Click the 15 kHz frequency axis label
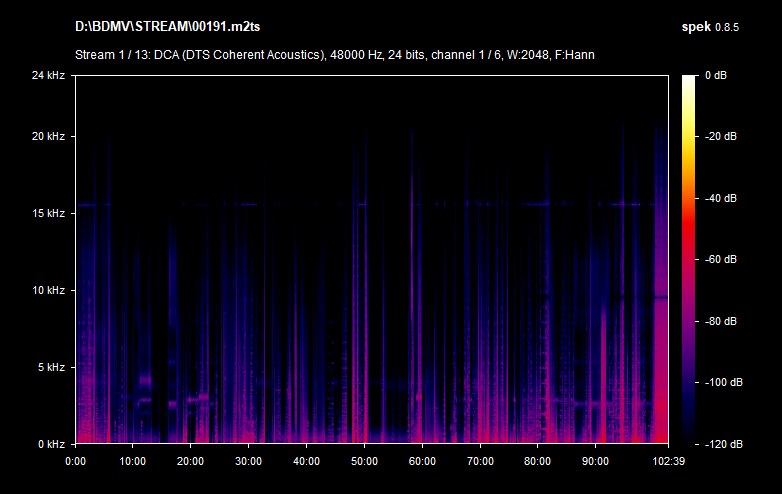Screen dimensions: 782x494 point(48,213)
